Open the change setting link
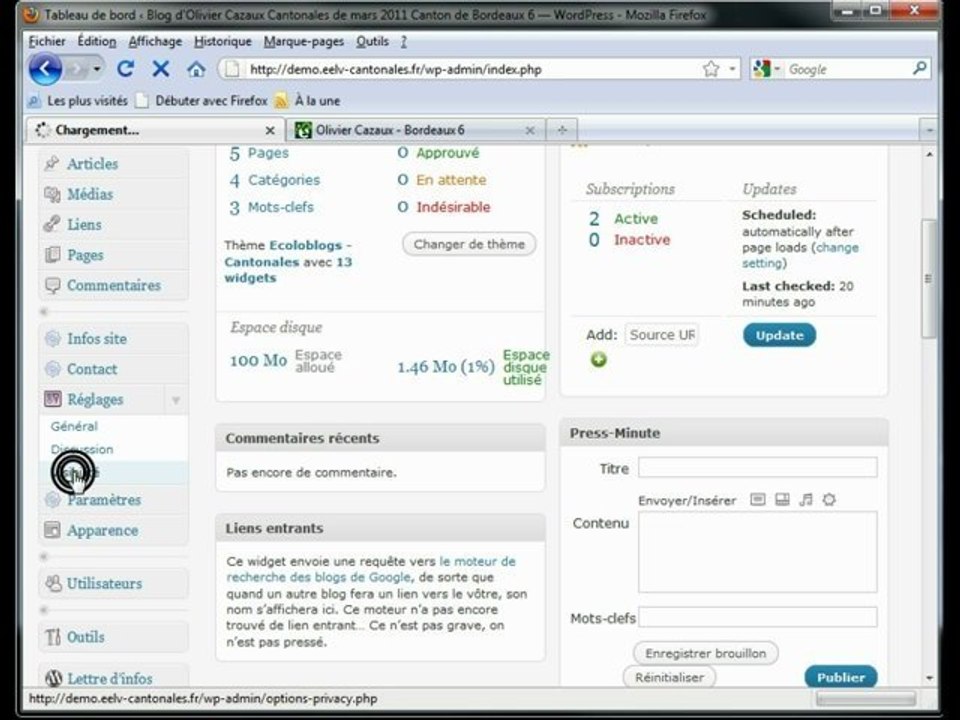Screen dimensions: 960x720 800,255
